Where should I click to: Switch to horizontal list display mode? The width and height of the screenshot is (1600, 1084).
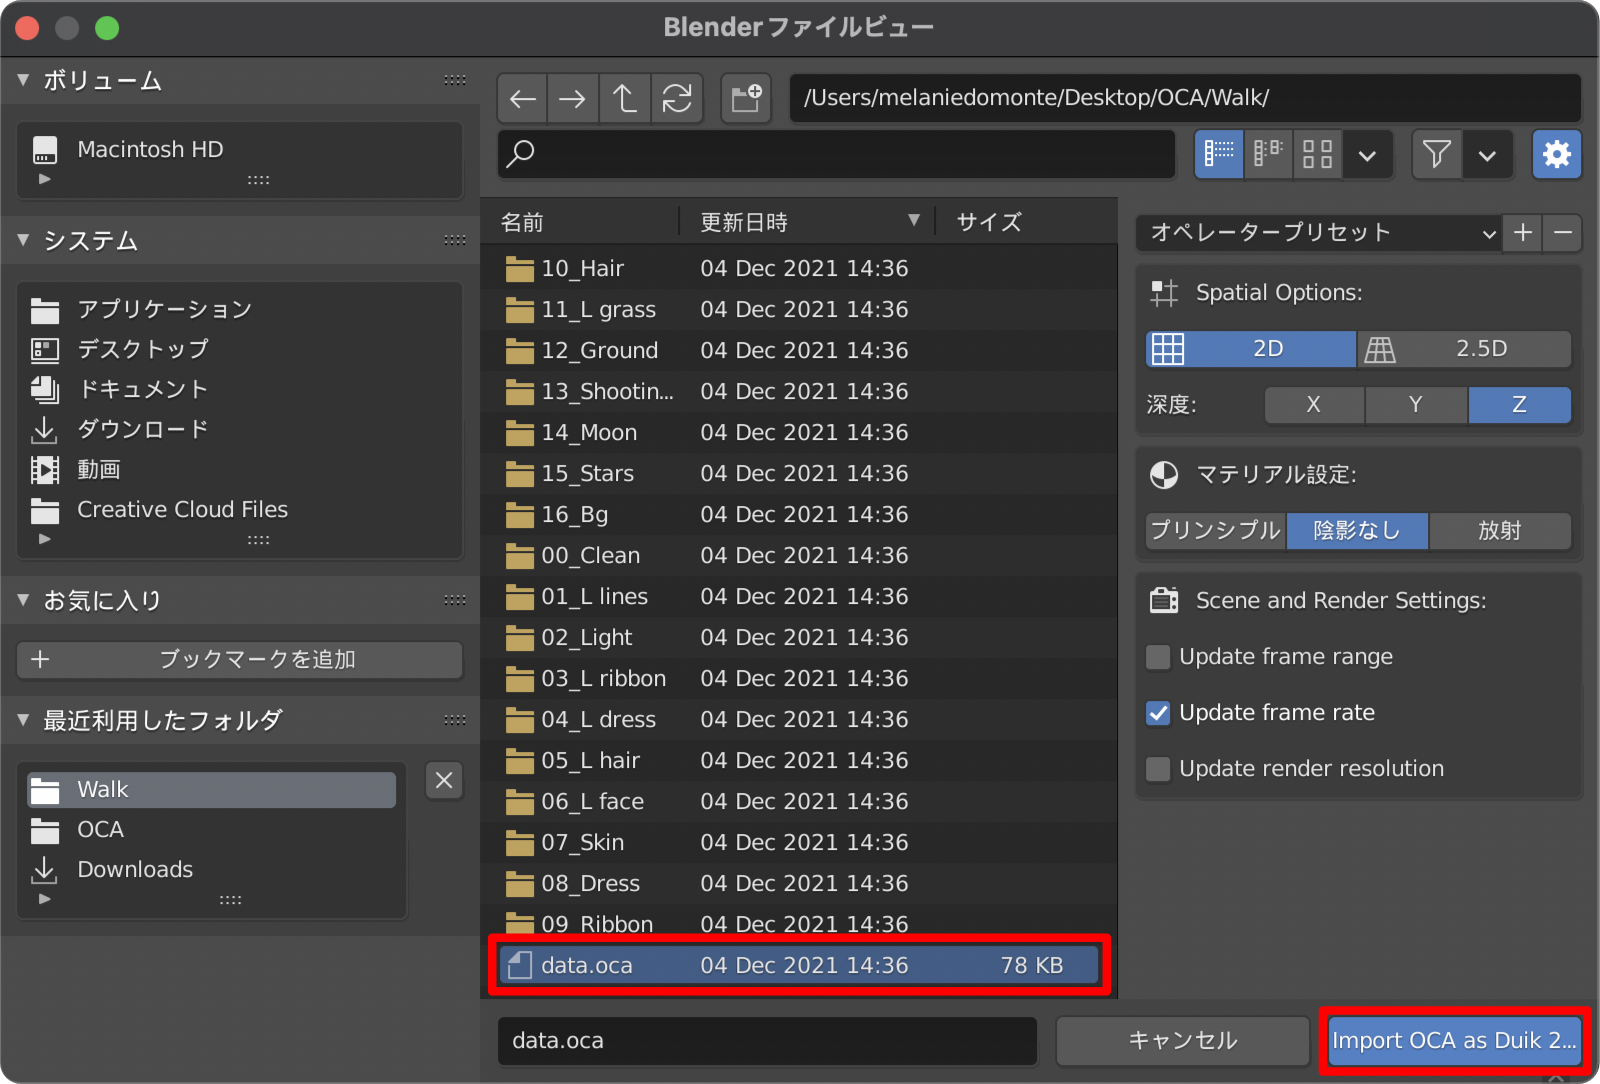pyautogui.click(x=1267, y=154)
